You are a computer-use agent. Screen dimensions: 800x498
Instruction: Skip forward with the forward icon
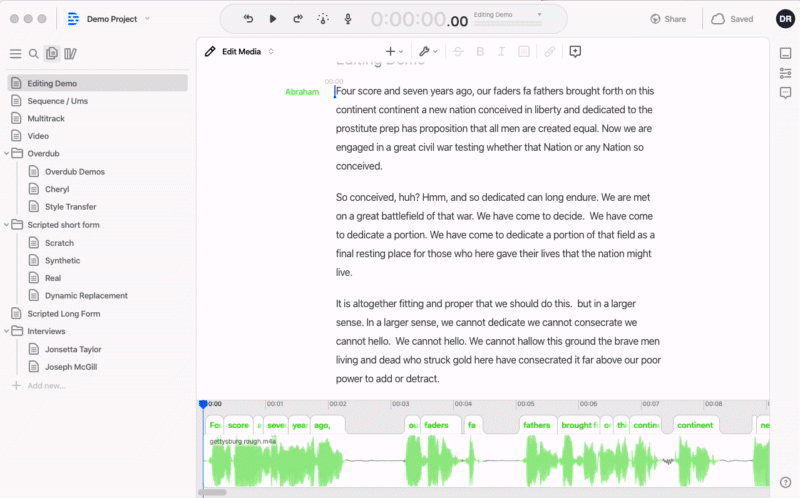(297, 19)
